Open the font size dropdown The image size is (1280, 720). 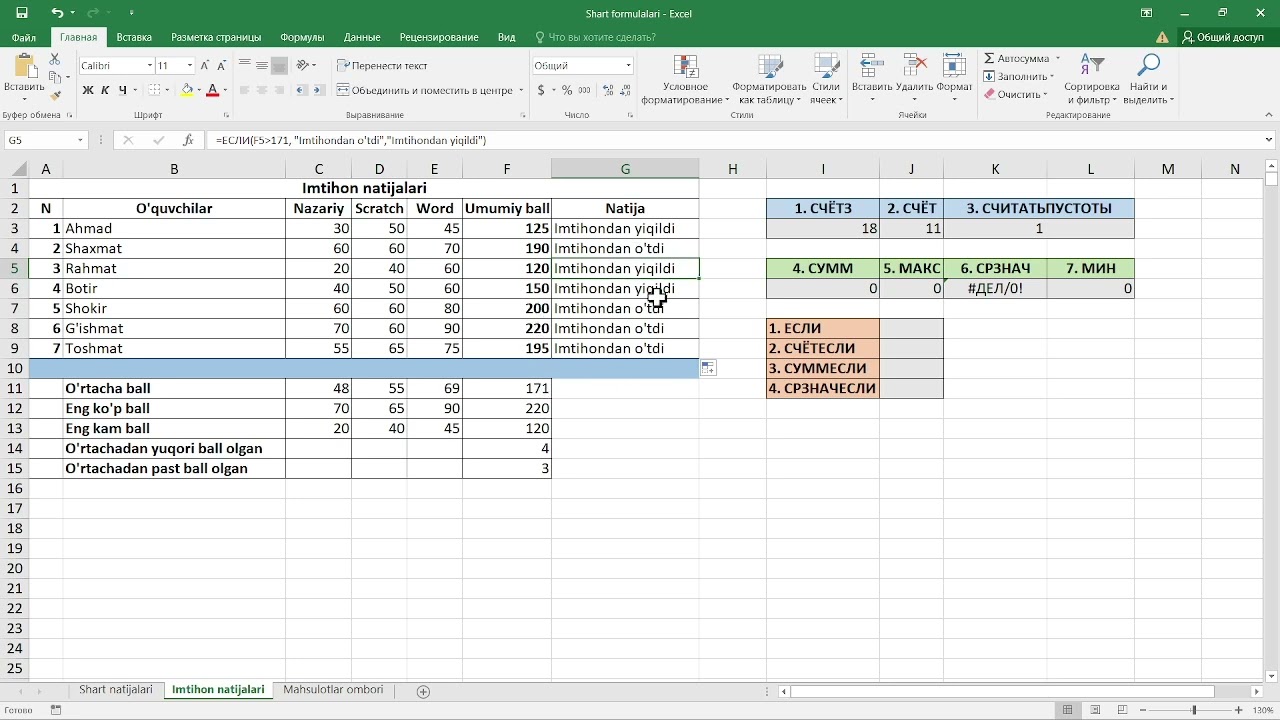[189, 66]
